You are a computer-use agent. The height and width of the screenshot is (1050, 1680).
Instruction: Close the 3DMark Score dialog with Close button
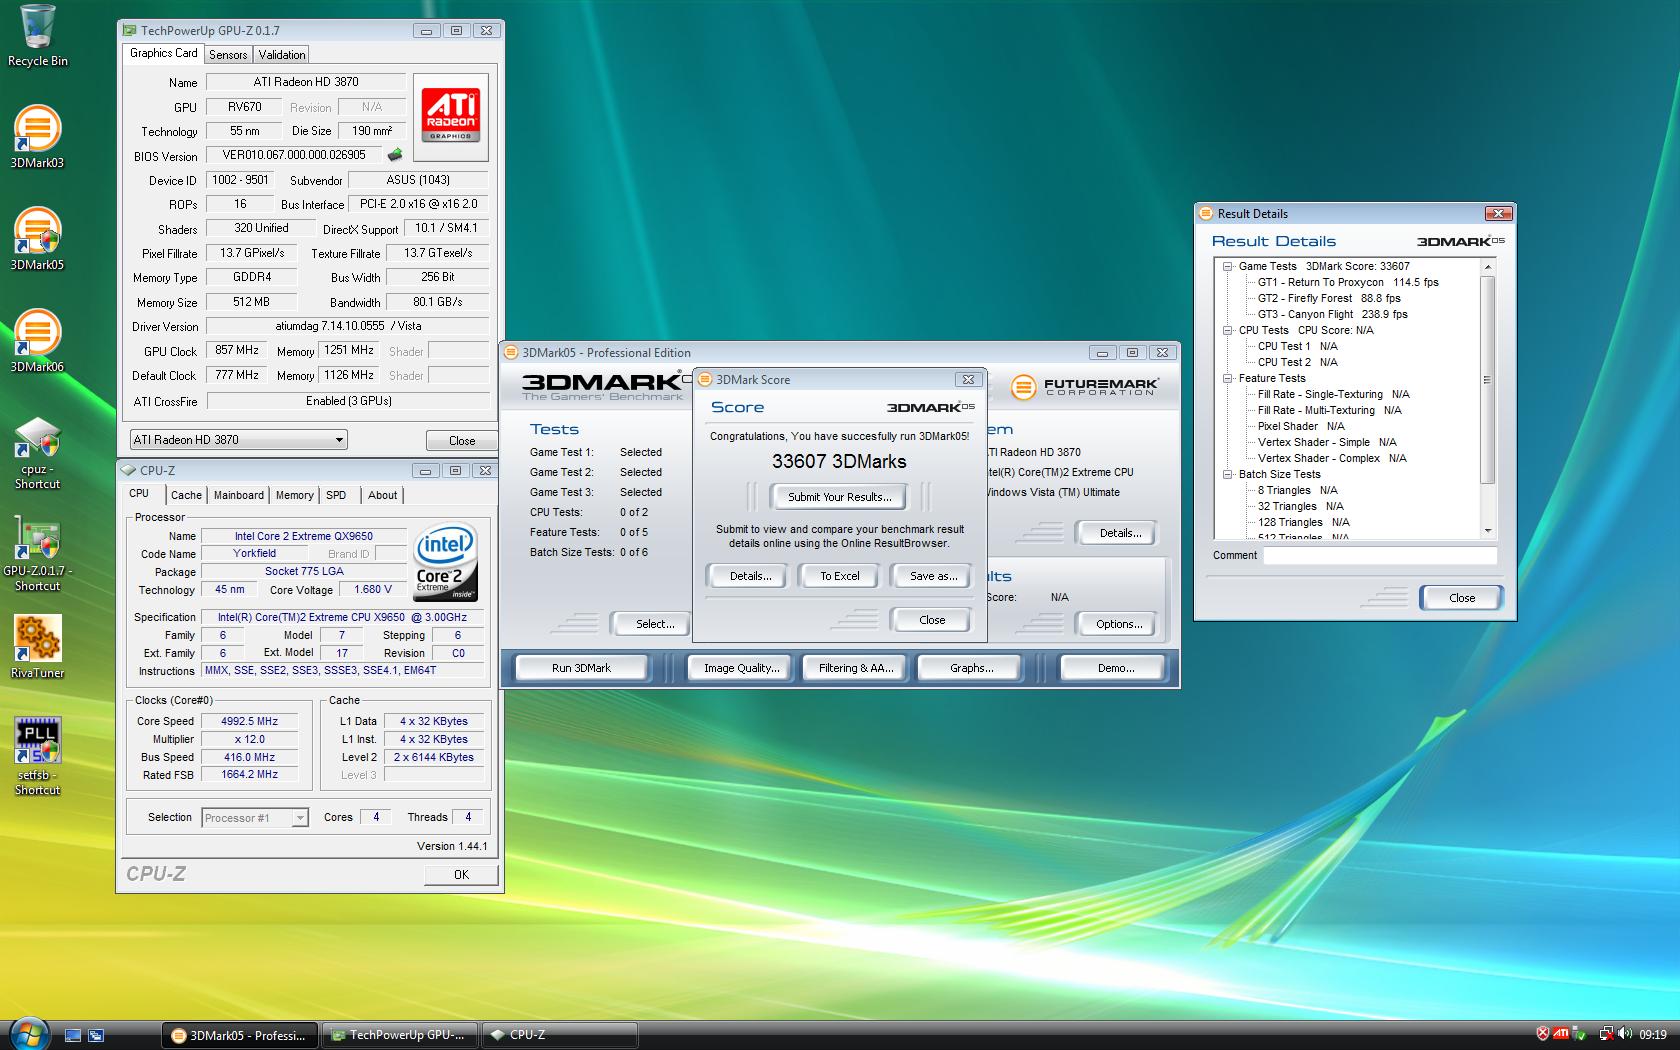(932, 620)
